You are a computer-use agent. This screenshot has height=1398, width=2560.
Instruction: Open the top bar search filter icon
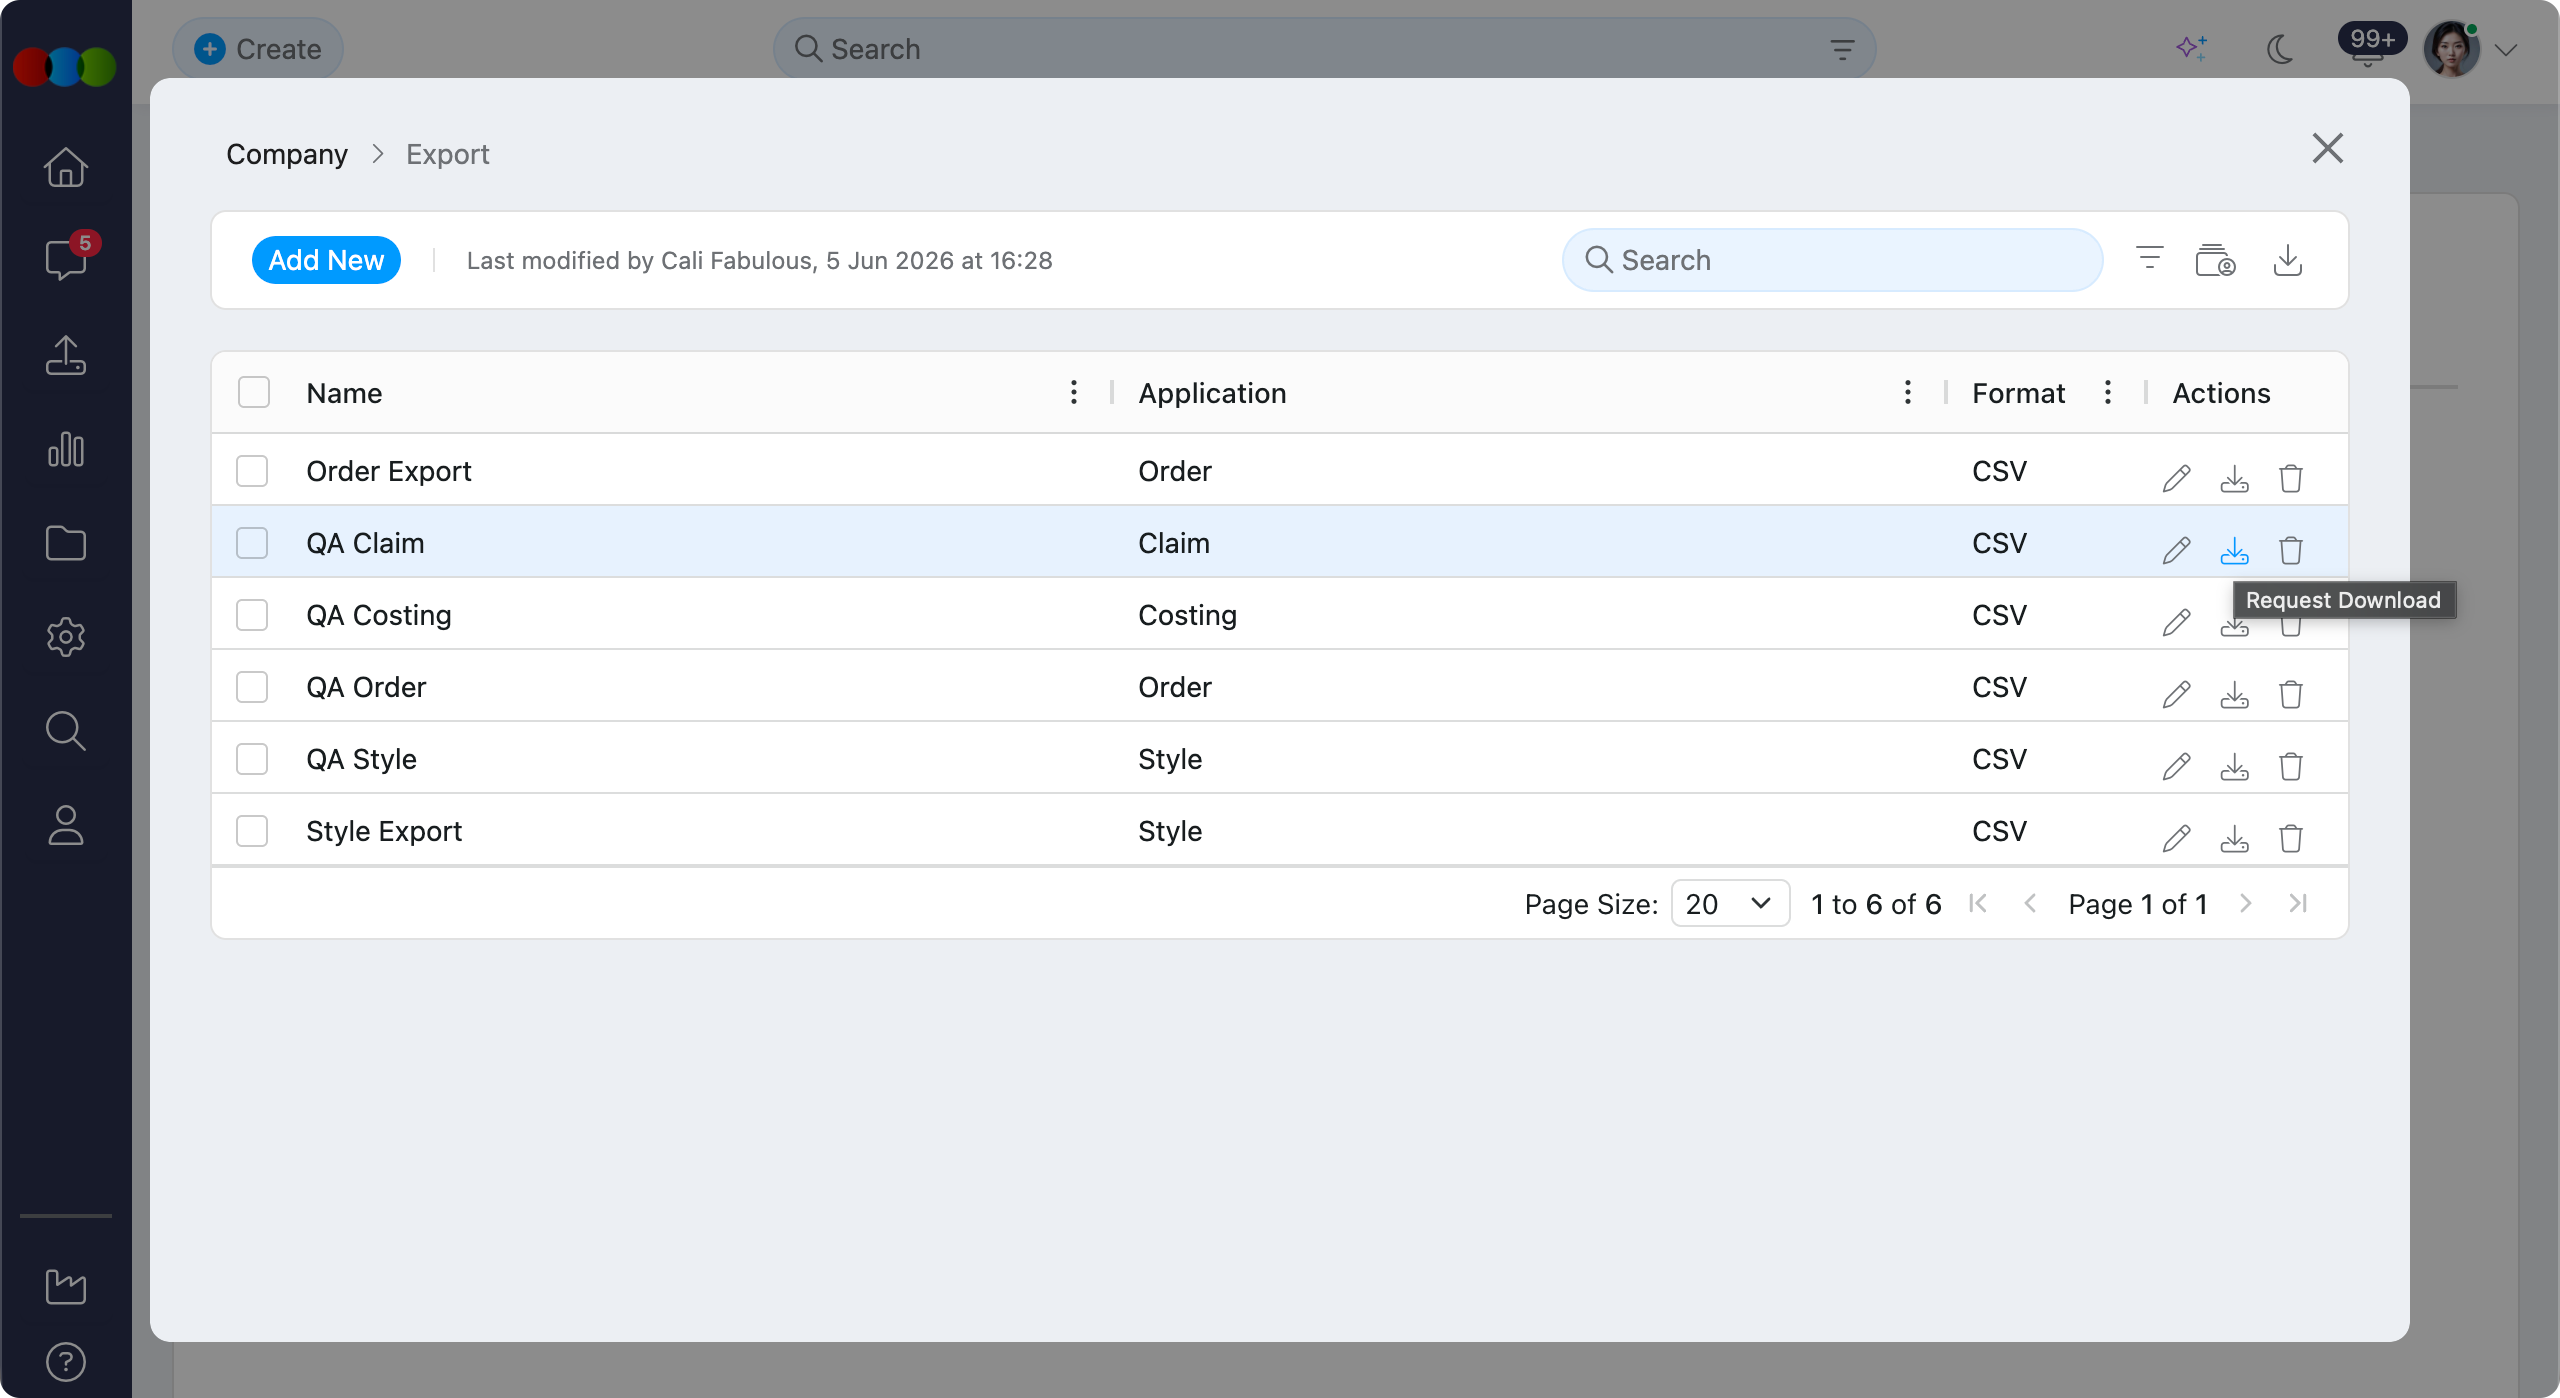[x=1842, y=49]
